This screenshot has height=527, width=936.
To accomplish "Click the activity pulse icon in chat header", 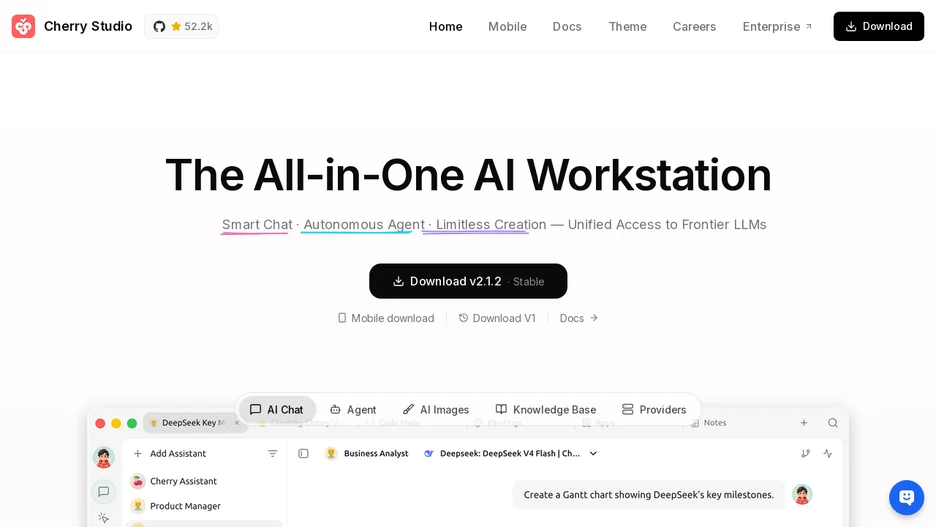I will pyautogui.click(x=827, y=454).
